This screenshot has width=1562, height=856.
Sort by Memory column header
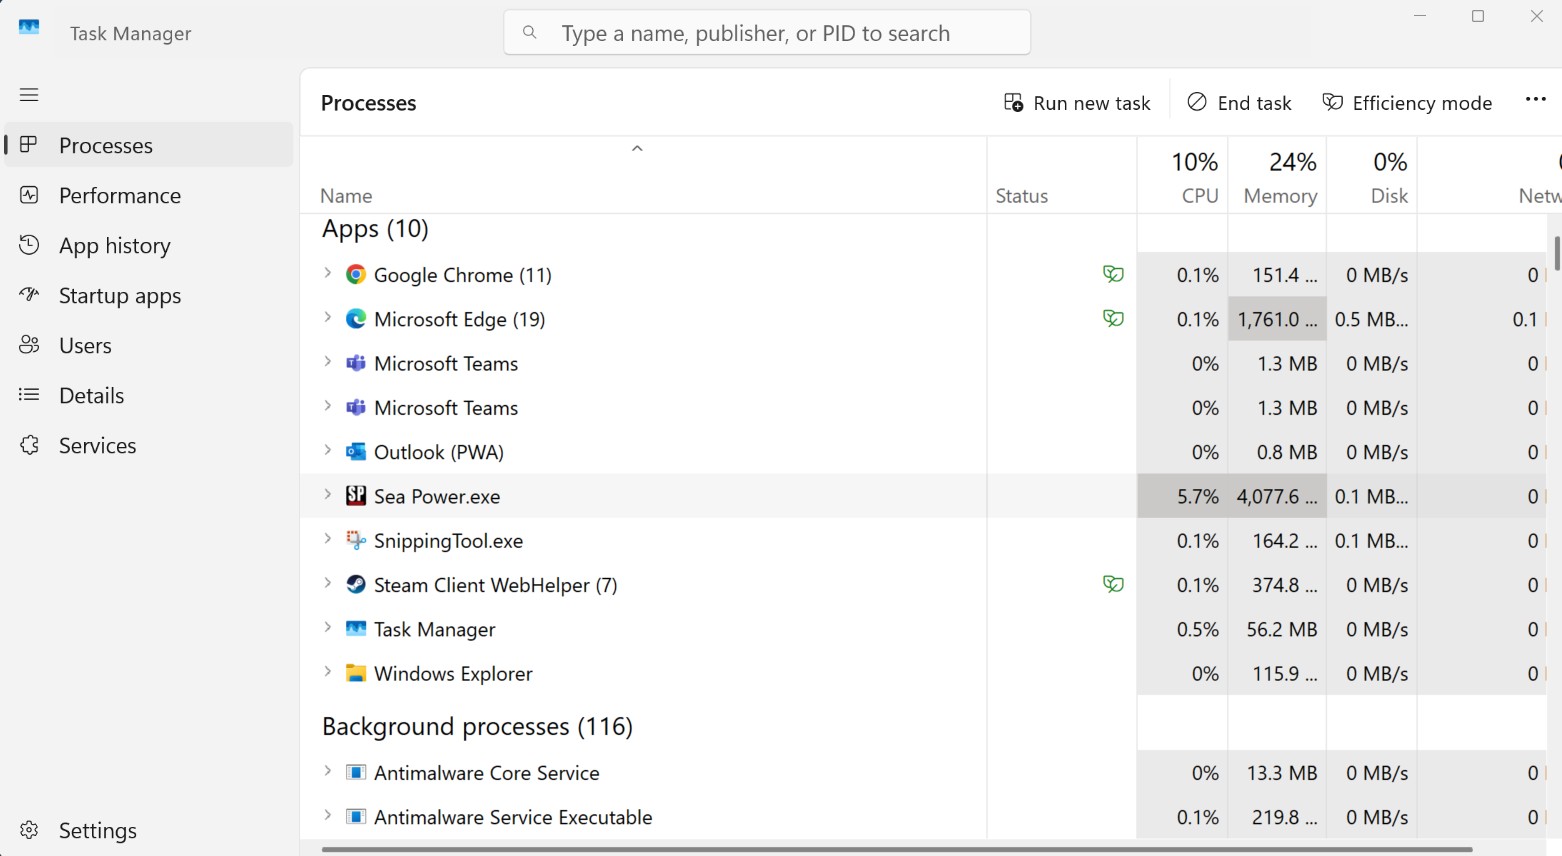[x=1278, y=176]
